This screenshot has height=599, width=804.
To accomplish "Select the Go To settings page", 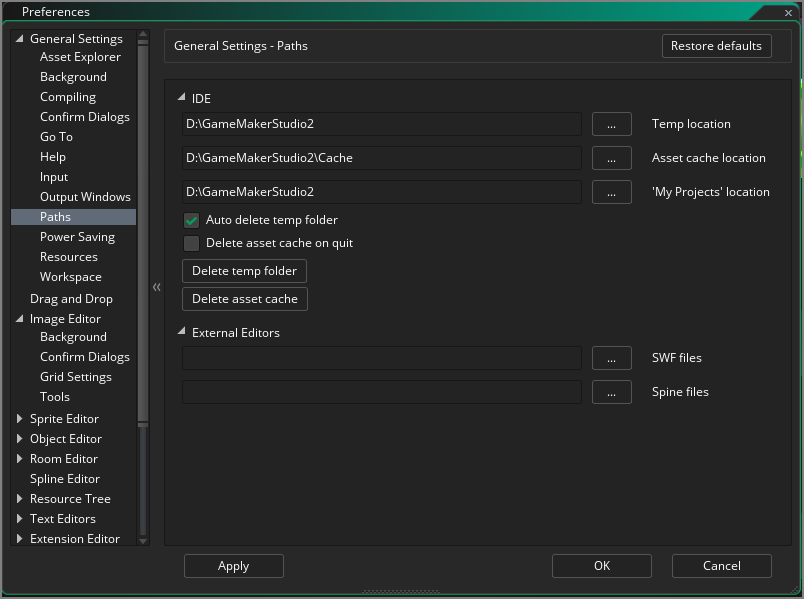I will (56, 137).
